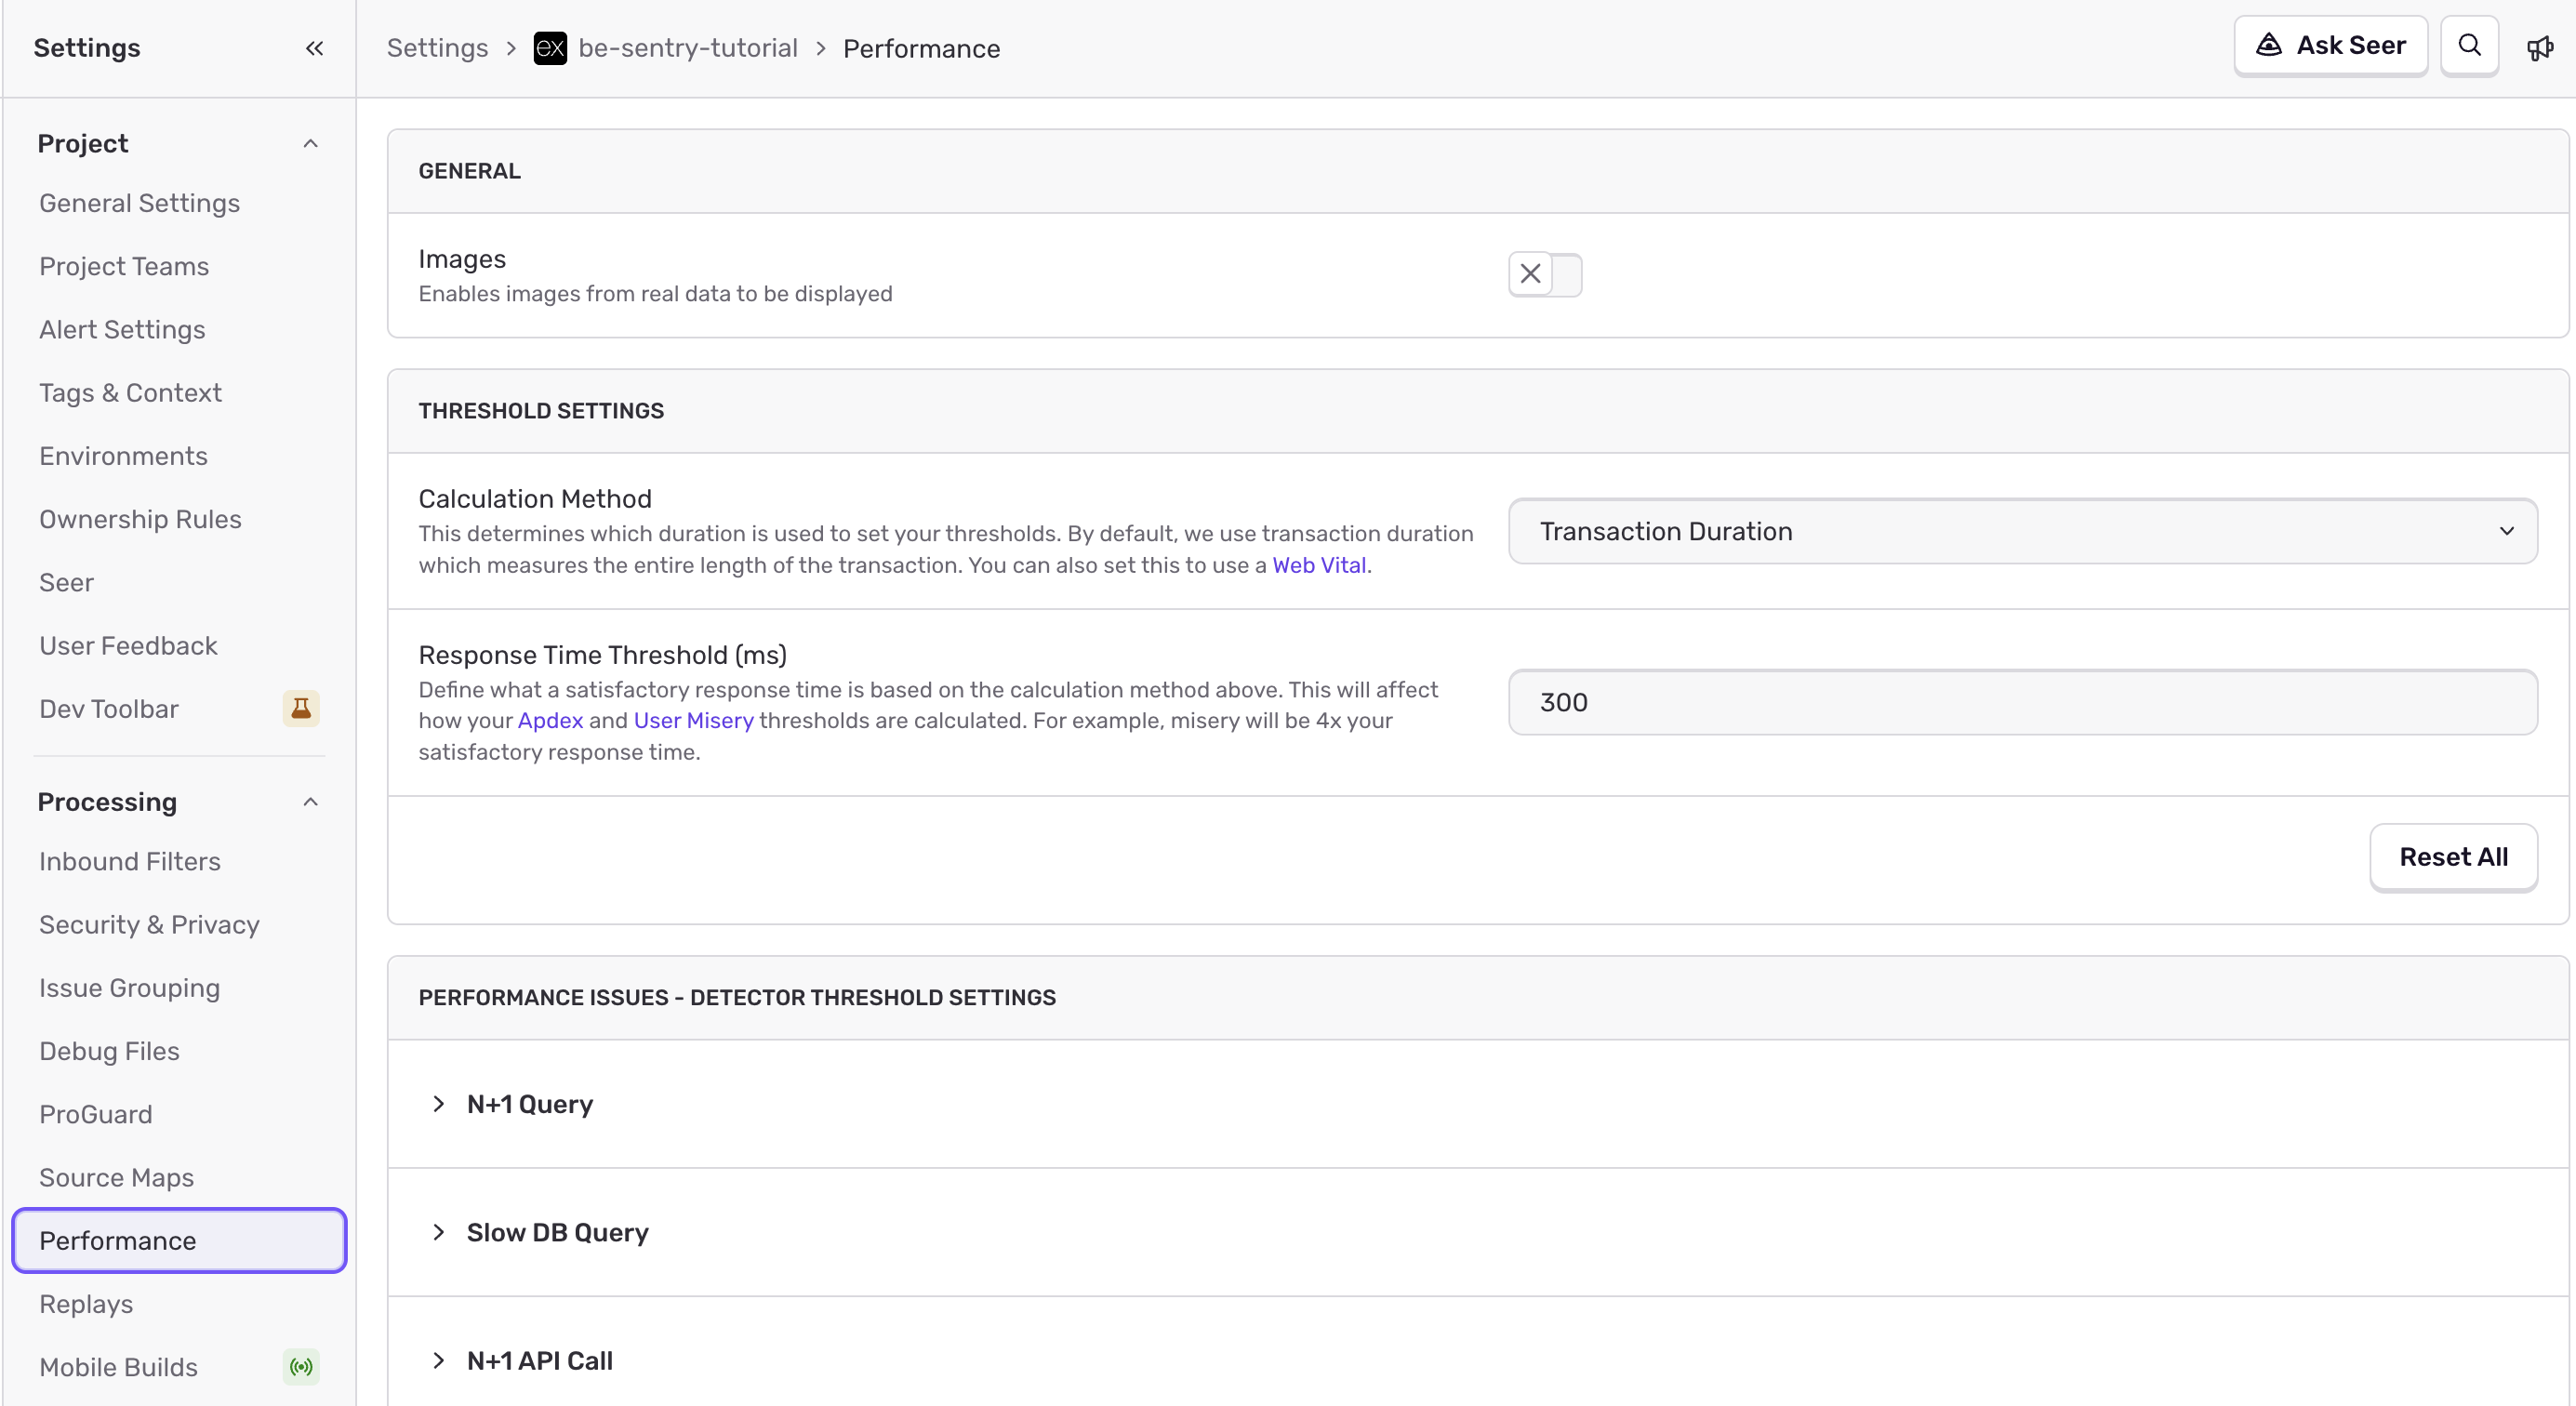Viewport: 2576px width, 1406px height.
Task: Click the Reset All button
Action: [x=2453, y=857]
